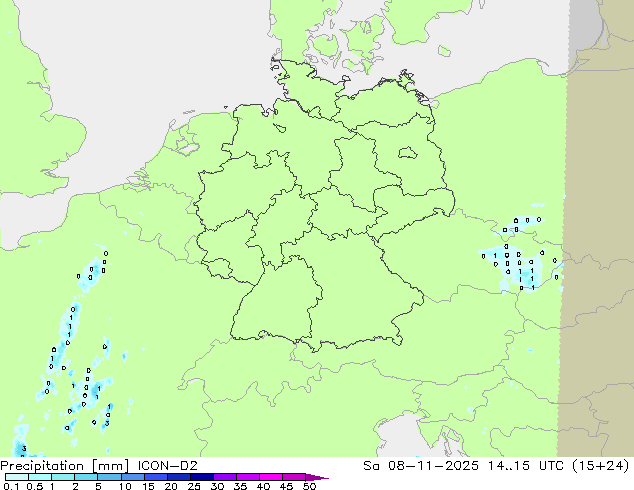The image size is (634, 490).
Task: Select the 30–35 mm violet legend swatch
Action: pos(224,477)
